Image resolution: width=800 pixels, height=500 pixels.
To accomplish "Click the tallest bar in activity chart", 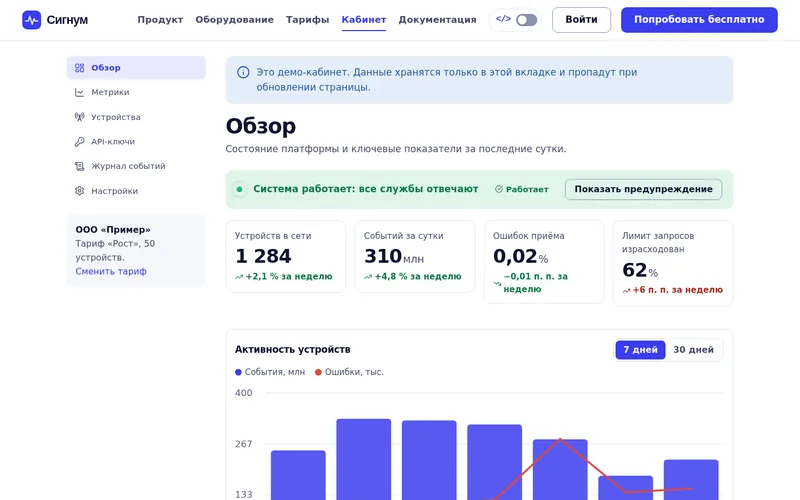I will pyautogui.click(x=364, y=459).
